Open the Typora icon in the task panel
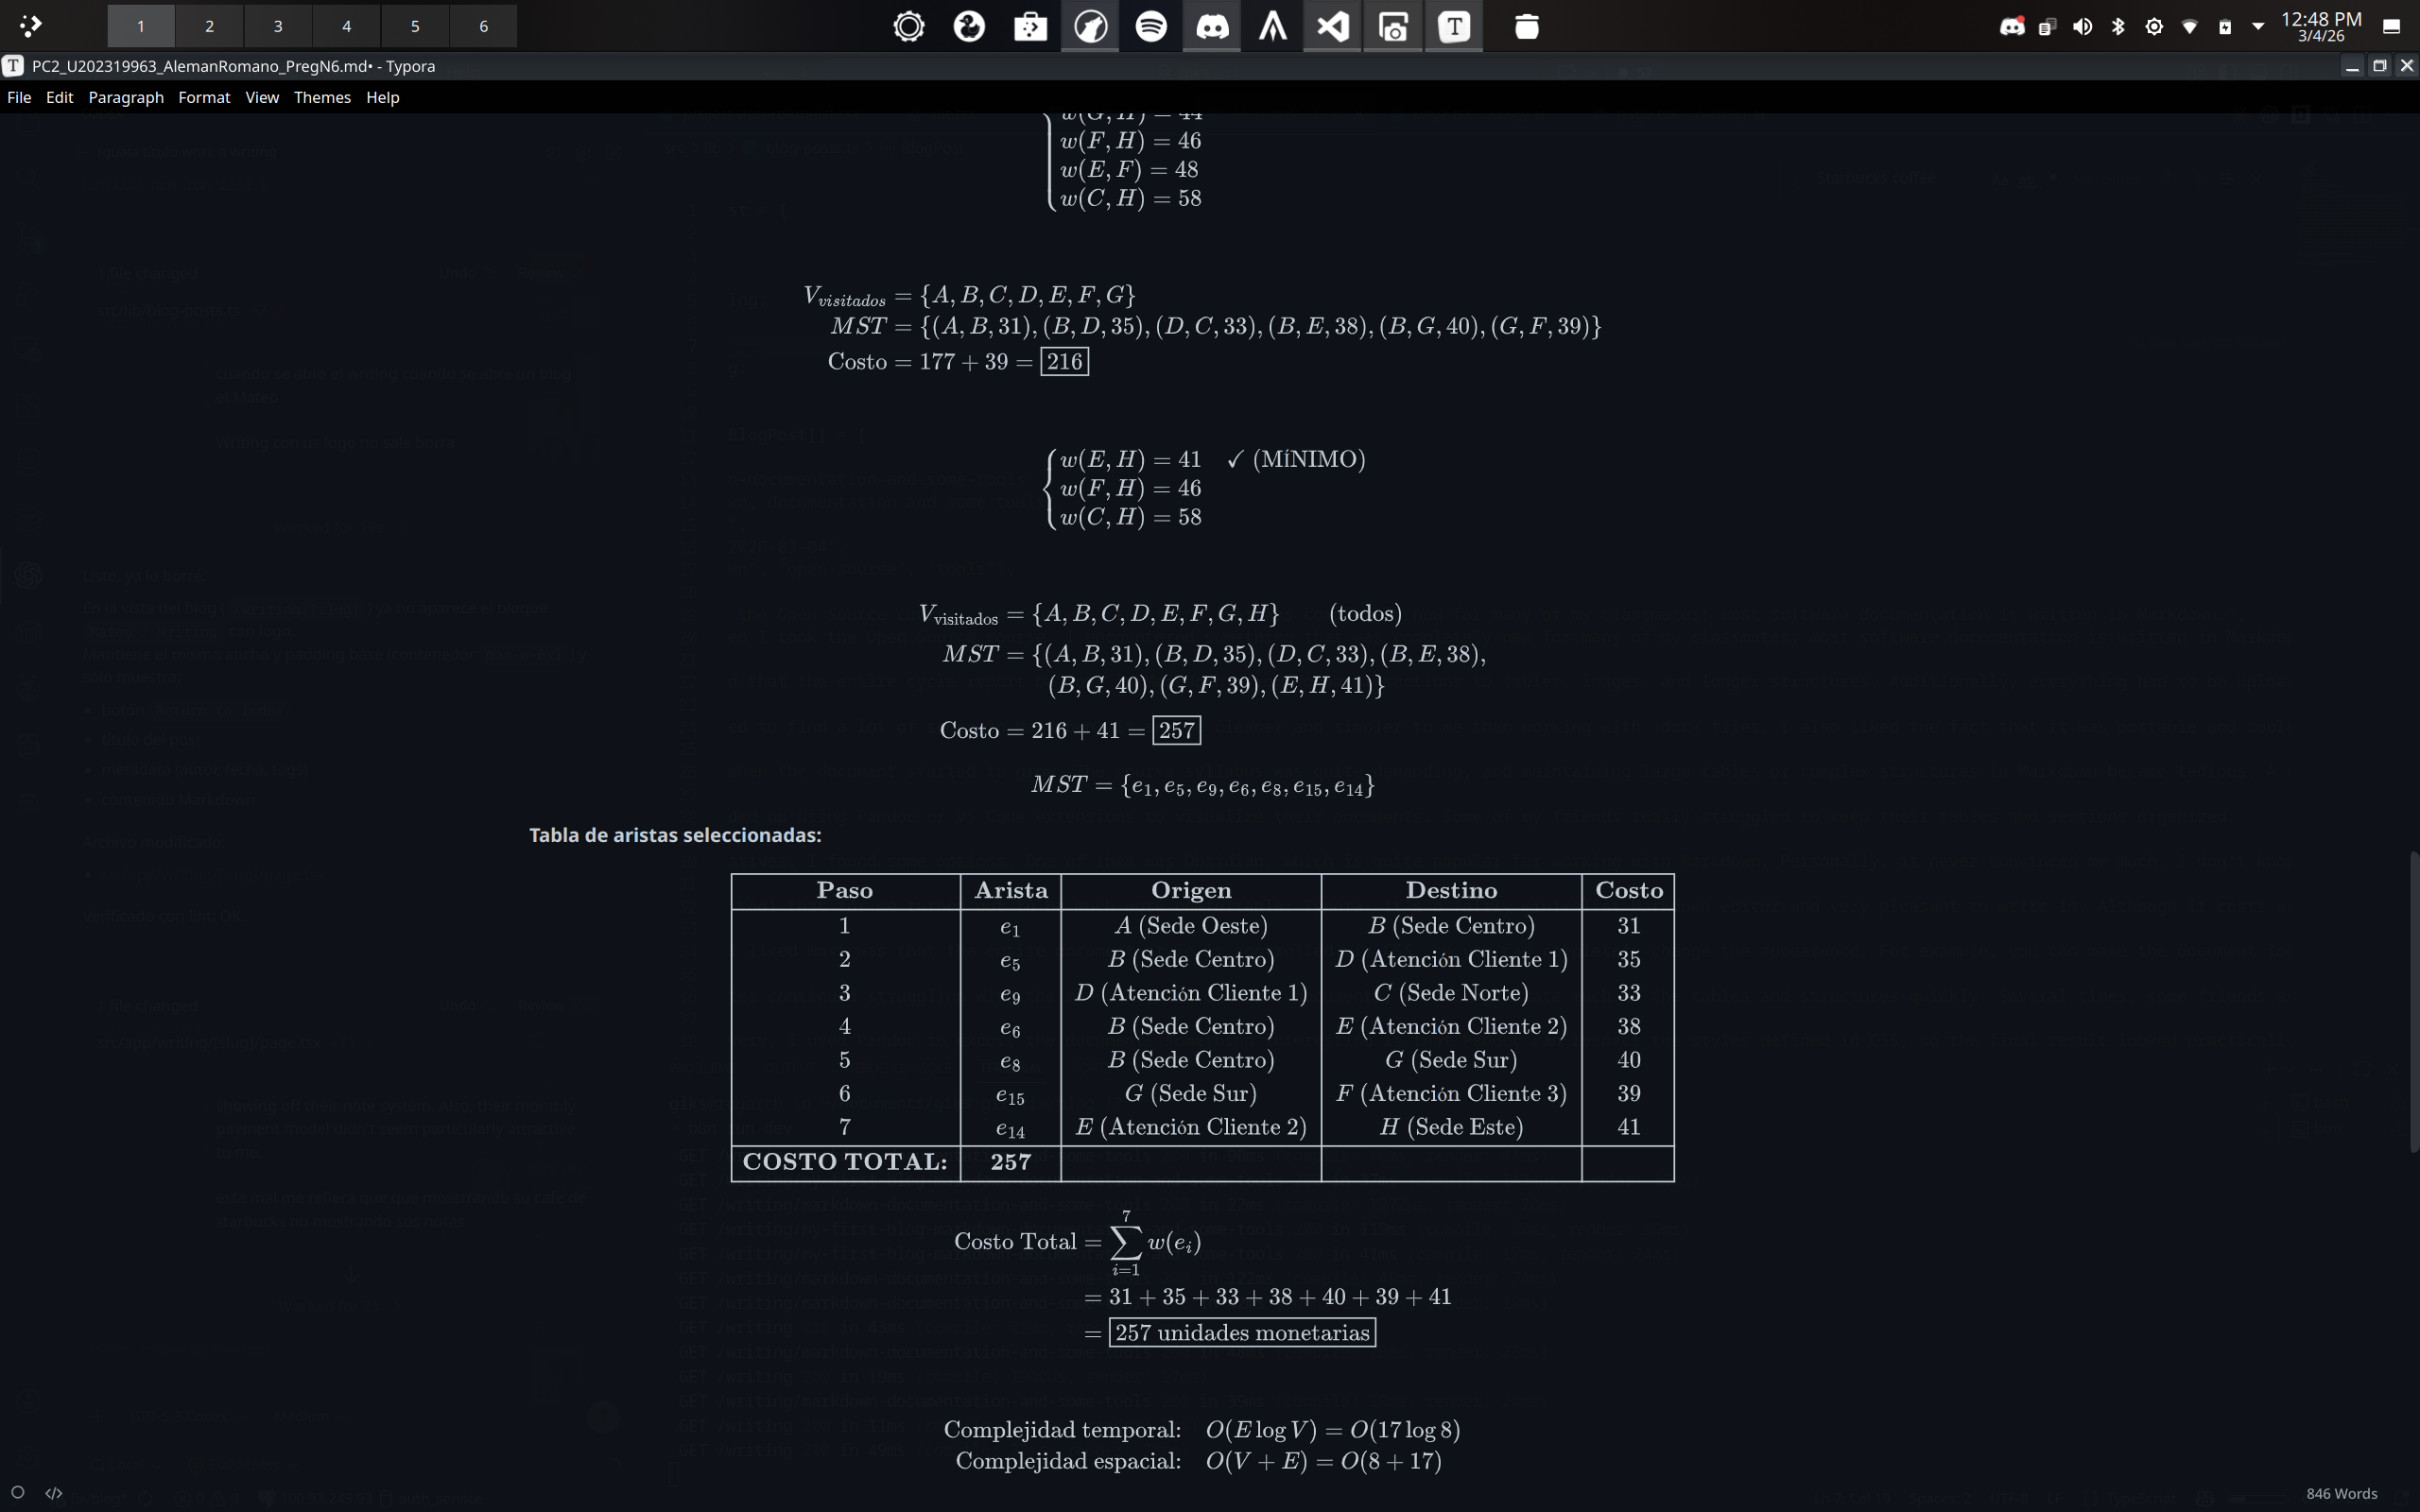 coord(1454,26)
